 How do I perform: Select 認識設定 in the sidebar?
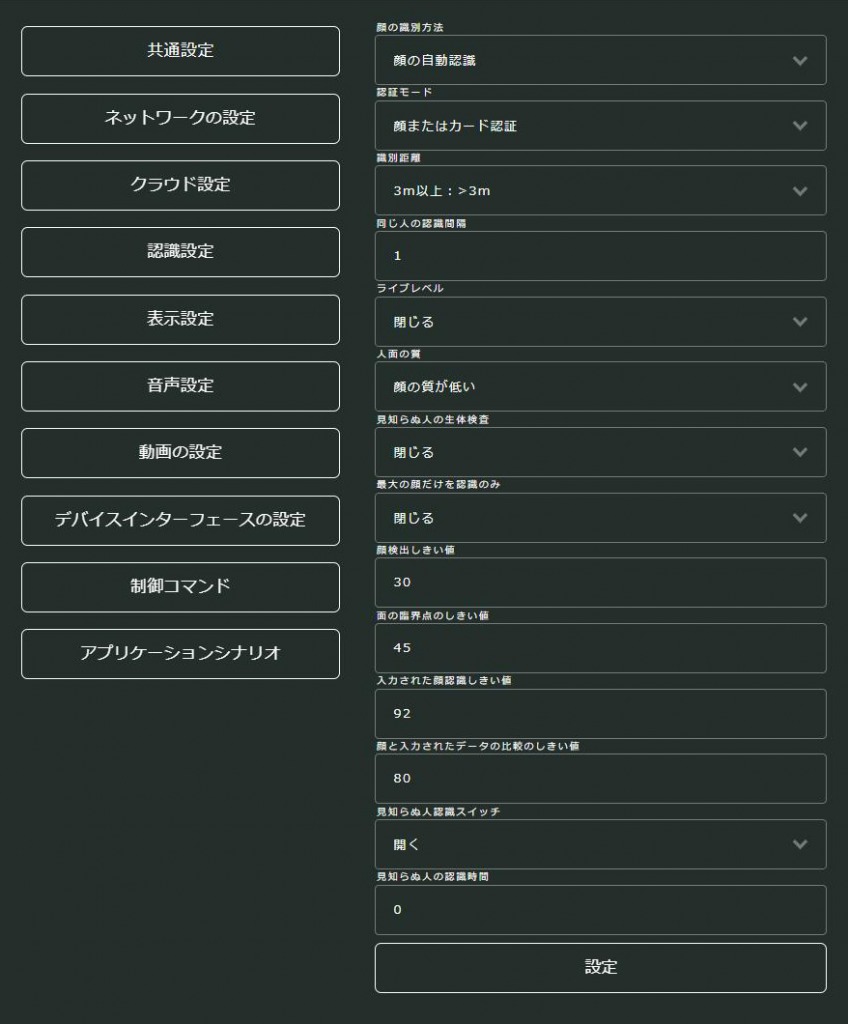[x=180, y=252]
